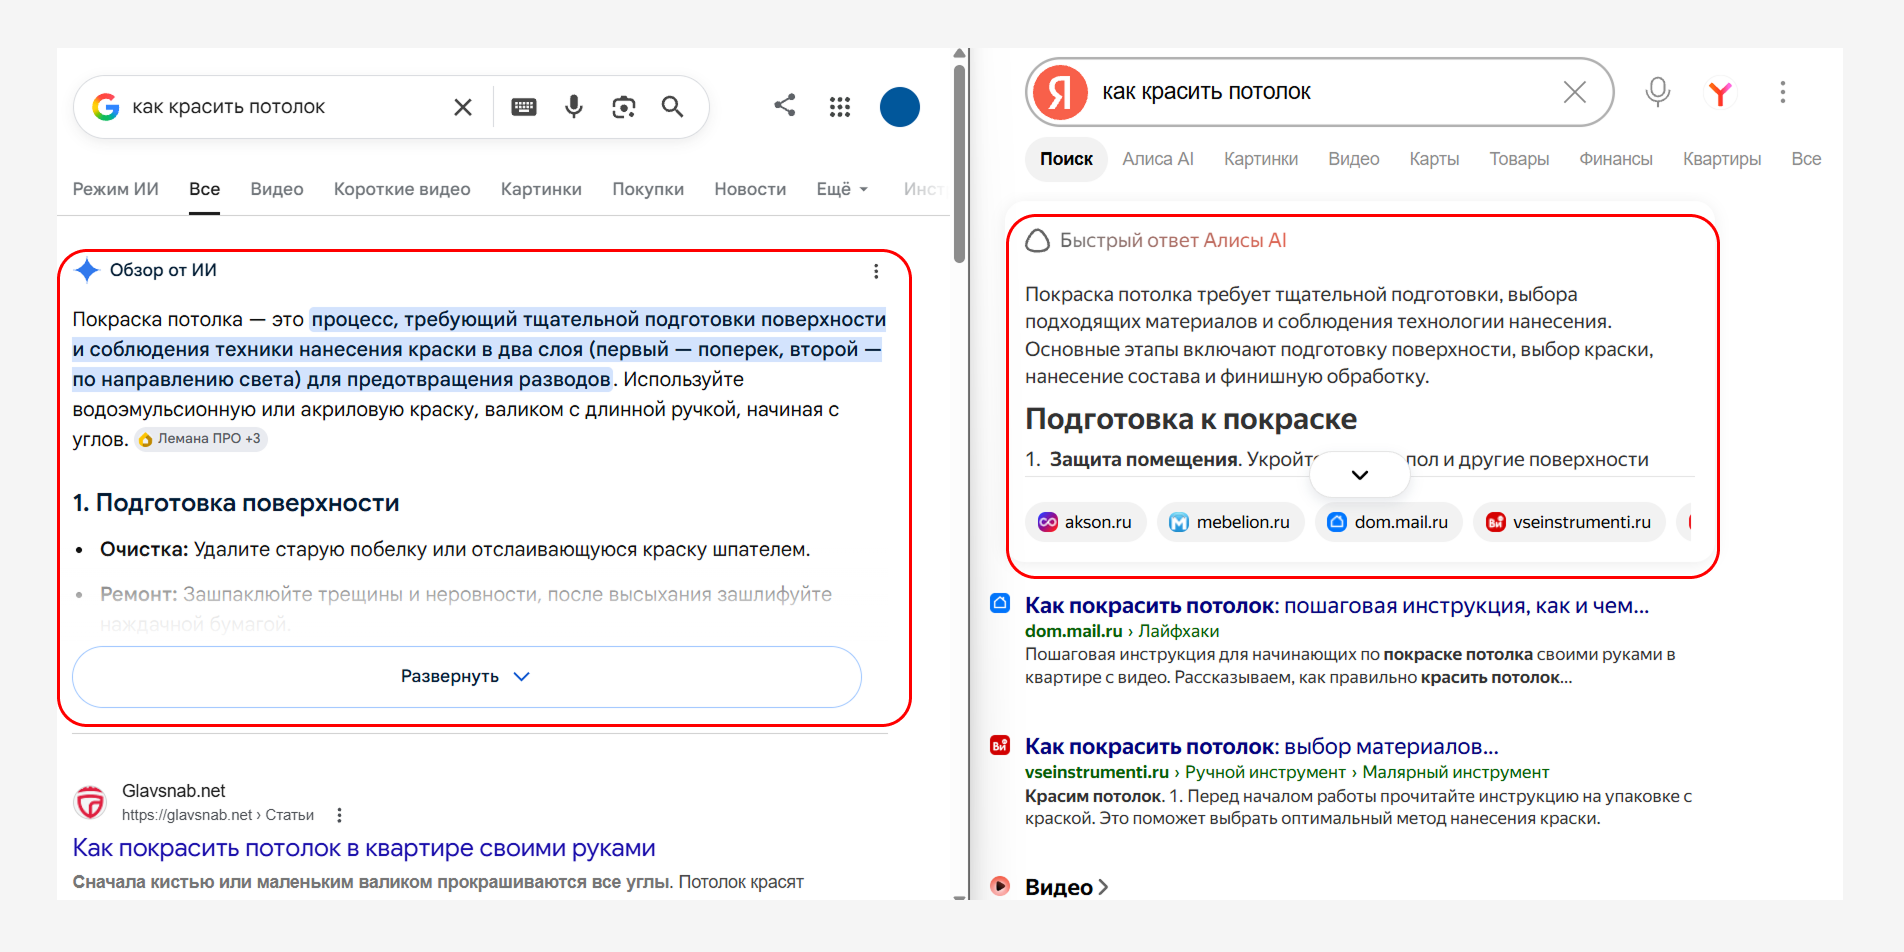The image size is (1904, 952).
Task: Start Yandex voice search microphone
Action: [1658, 92]
